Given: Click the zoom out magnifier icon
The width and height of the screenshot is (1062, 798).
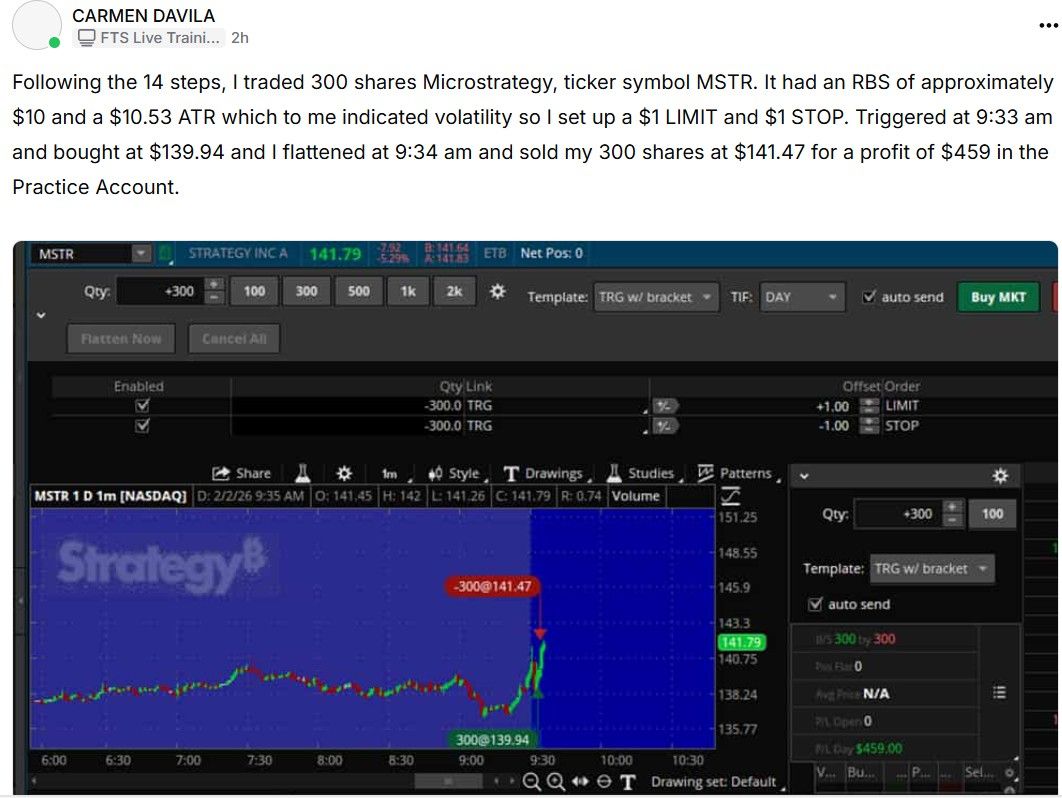Looking at the screenshot, I should tap(532, 782).
